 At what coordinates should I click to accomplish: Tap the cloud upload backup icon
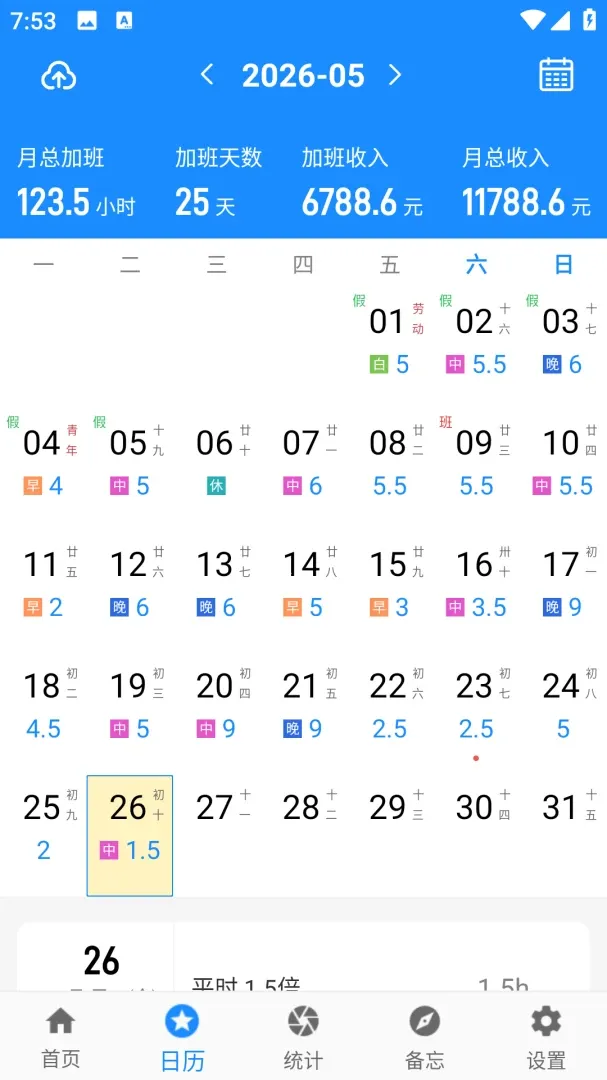click(59, 76)
